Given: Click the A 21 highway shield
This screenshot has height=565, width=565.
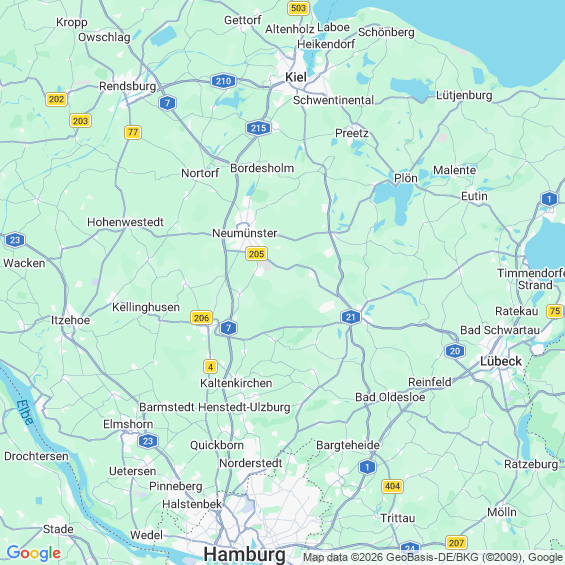Looking at the screenshot, I should click(x=351, y=317).
